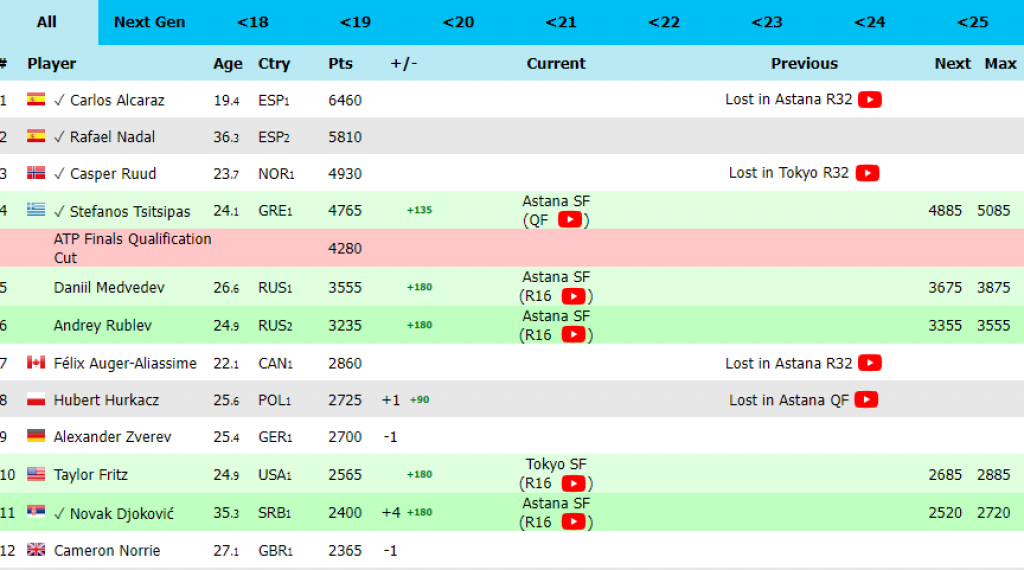The image size is (1024, 570).
Task: Open Carlos Alcaraz player link
Action: [117, 100]
